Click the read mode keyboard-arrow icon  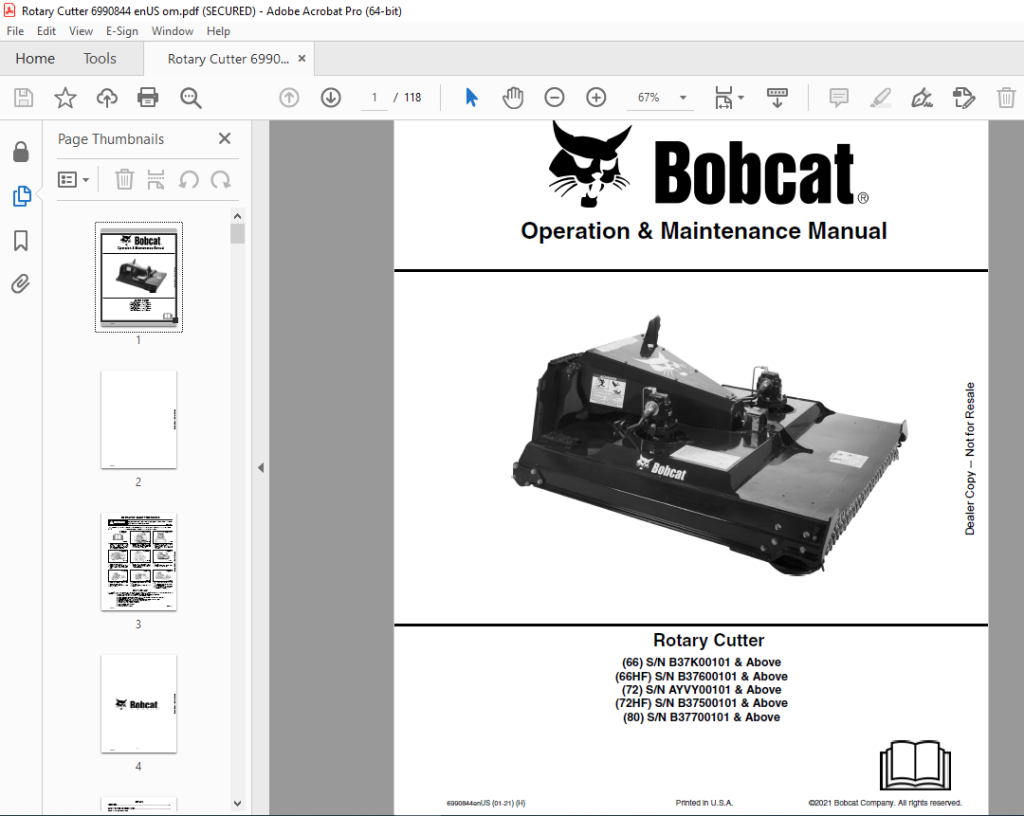tap(776, 98)
